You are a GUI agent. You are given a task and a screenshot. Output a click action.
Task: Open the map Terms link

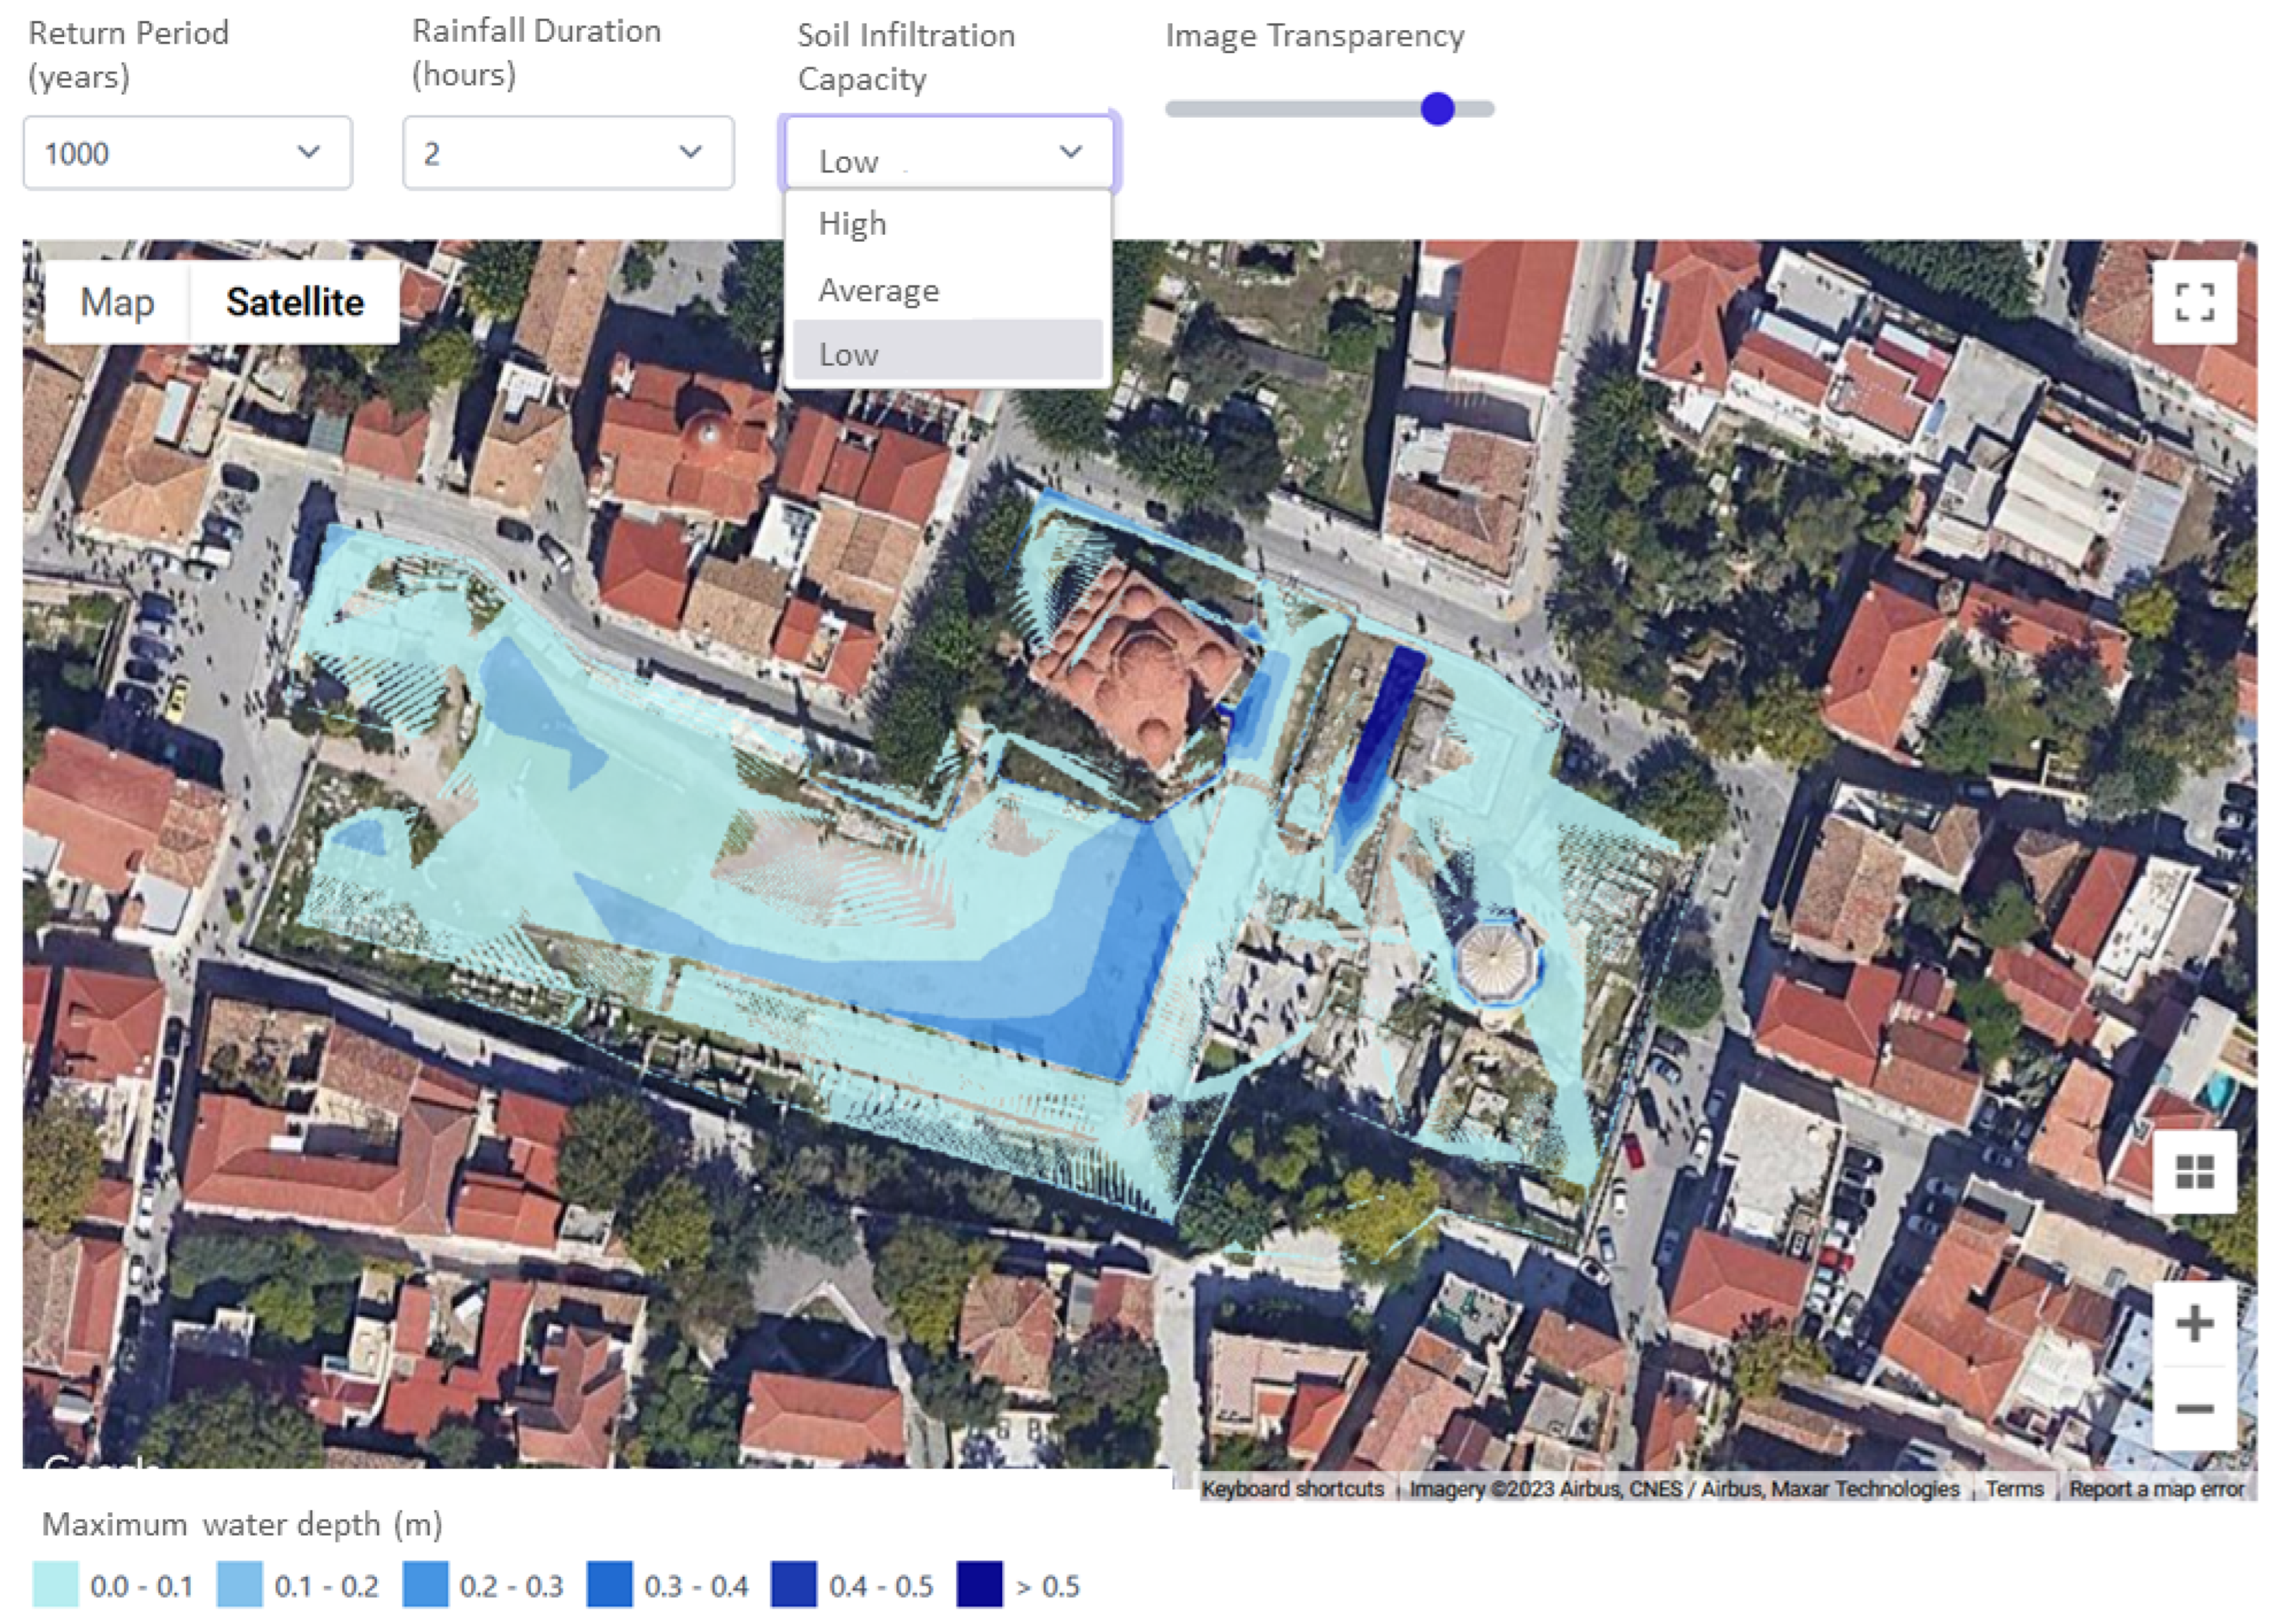coord(2014,1489)
